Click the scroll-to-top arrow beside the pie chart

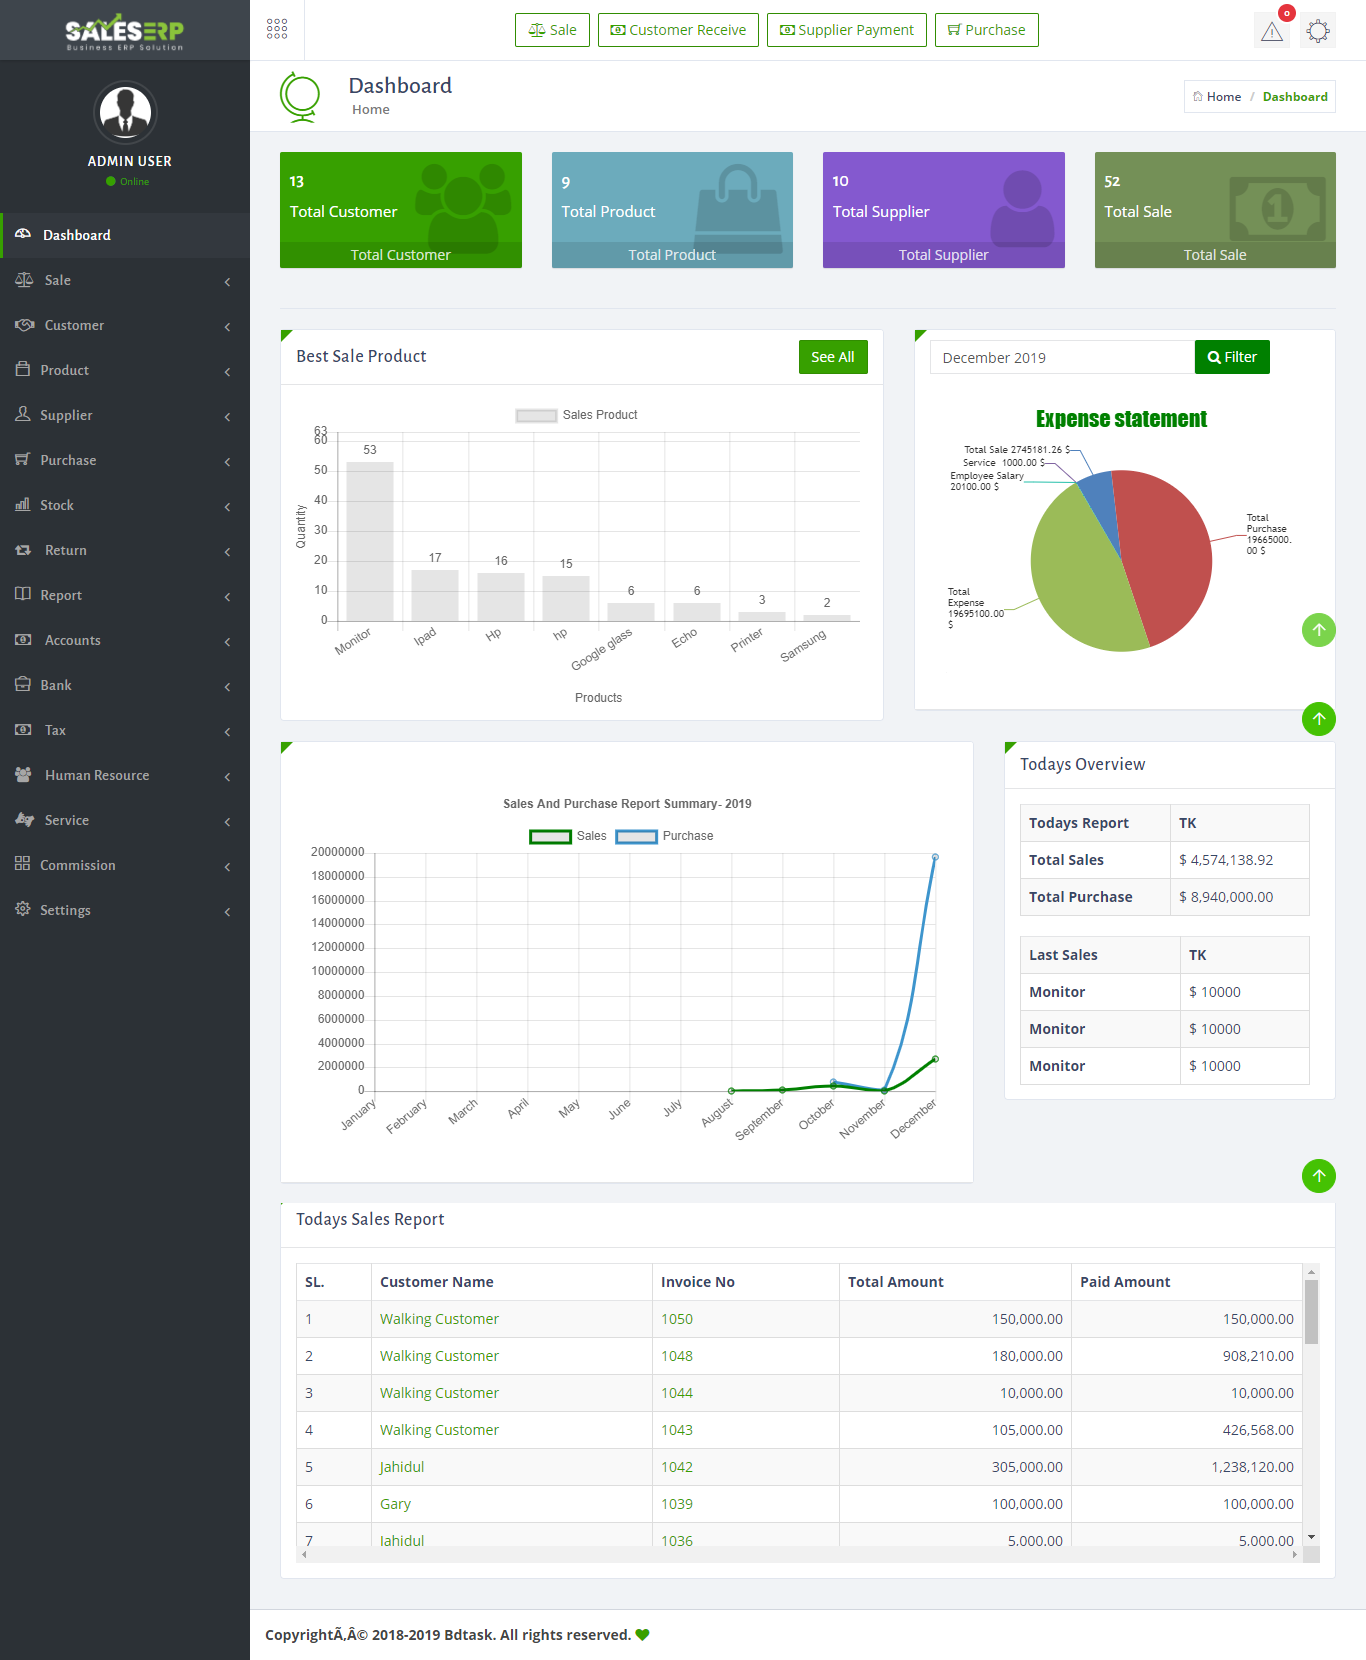tap(1318, 630)
